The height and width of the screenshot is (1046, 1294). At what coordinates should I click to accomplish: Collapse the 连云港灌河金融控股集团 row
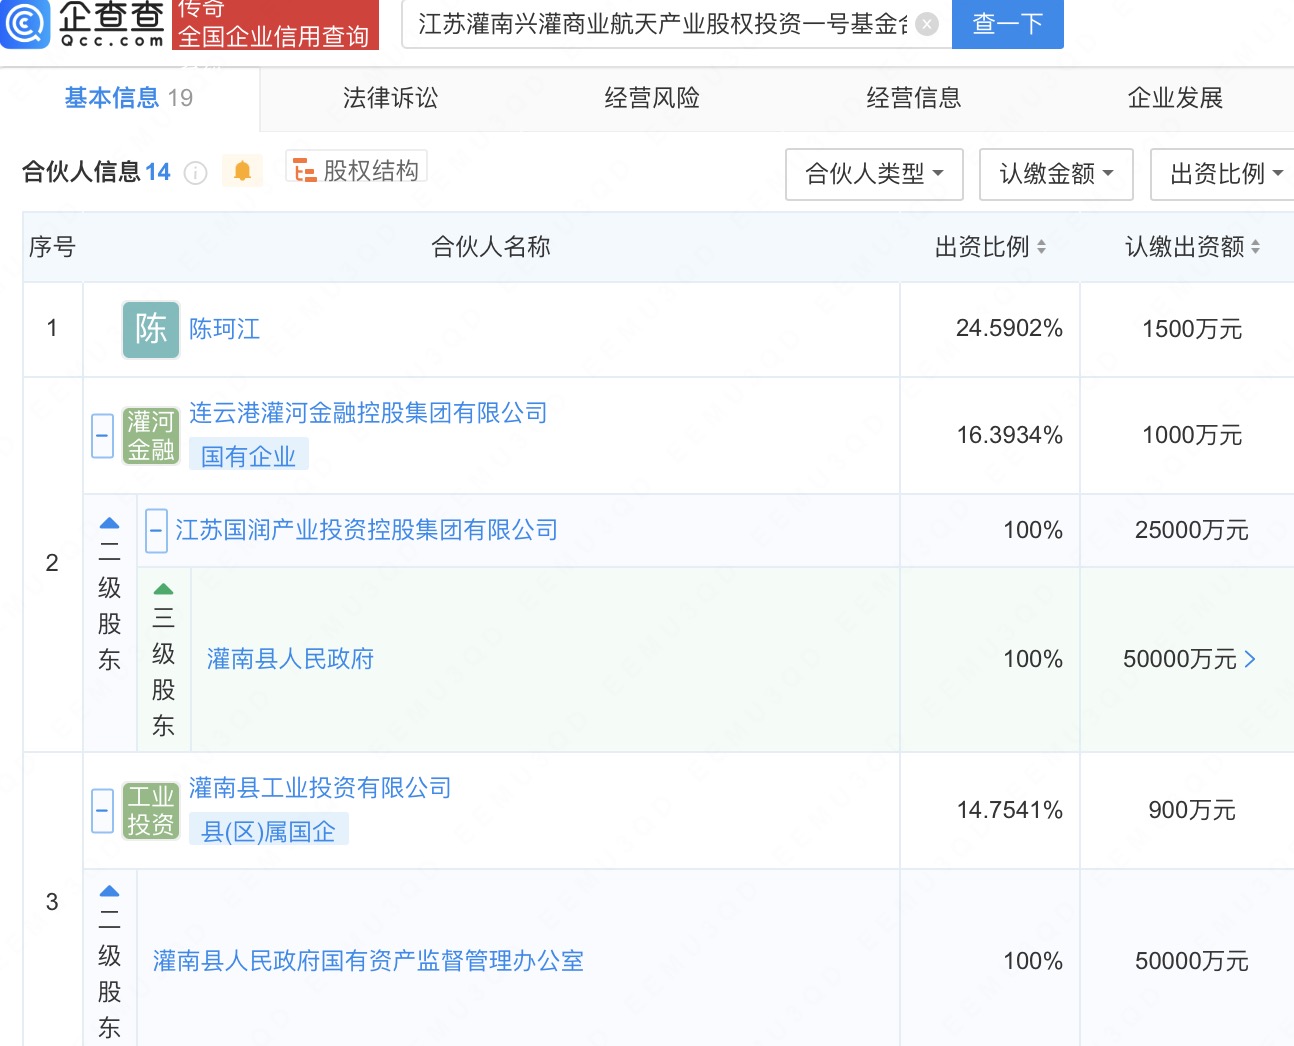(102, 436)
